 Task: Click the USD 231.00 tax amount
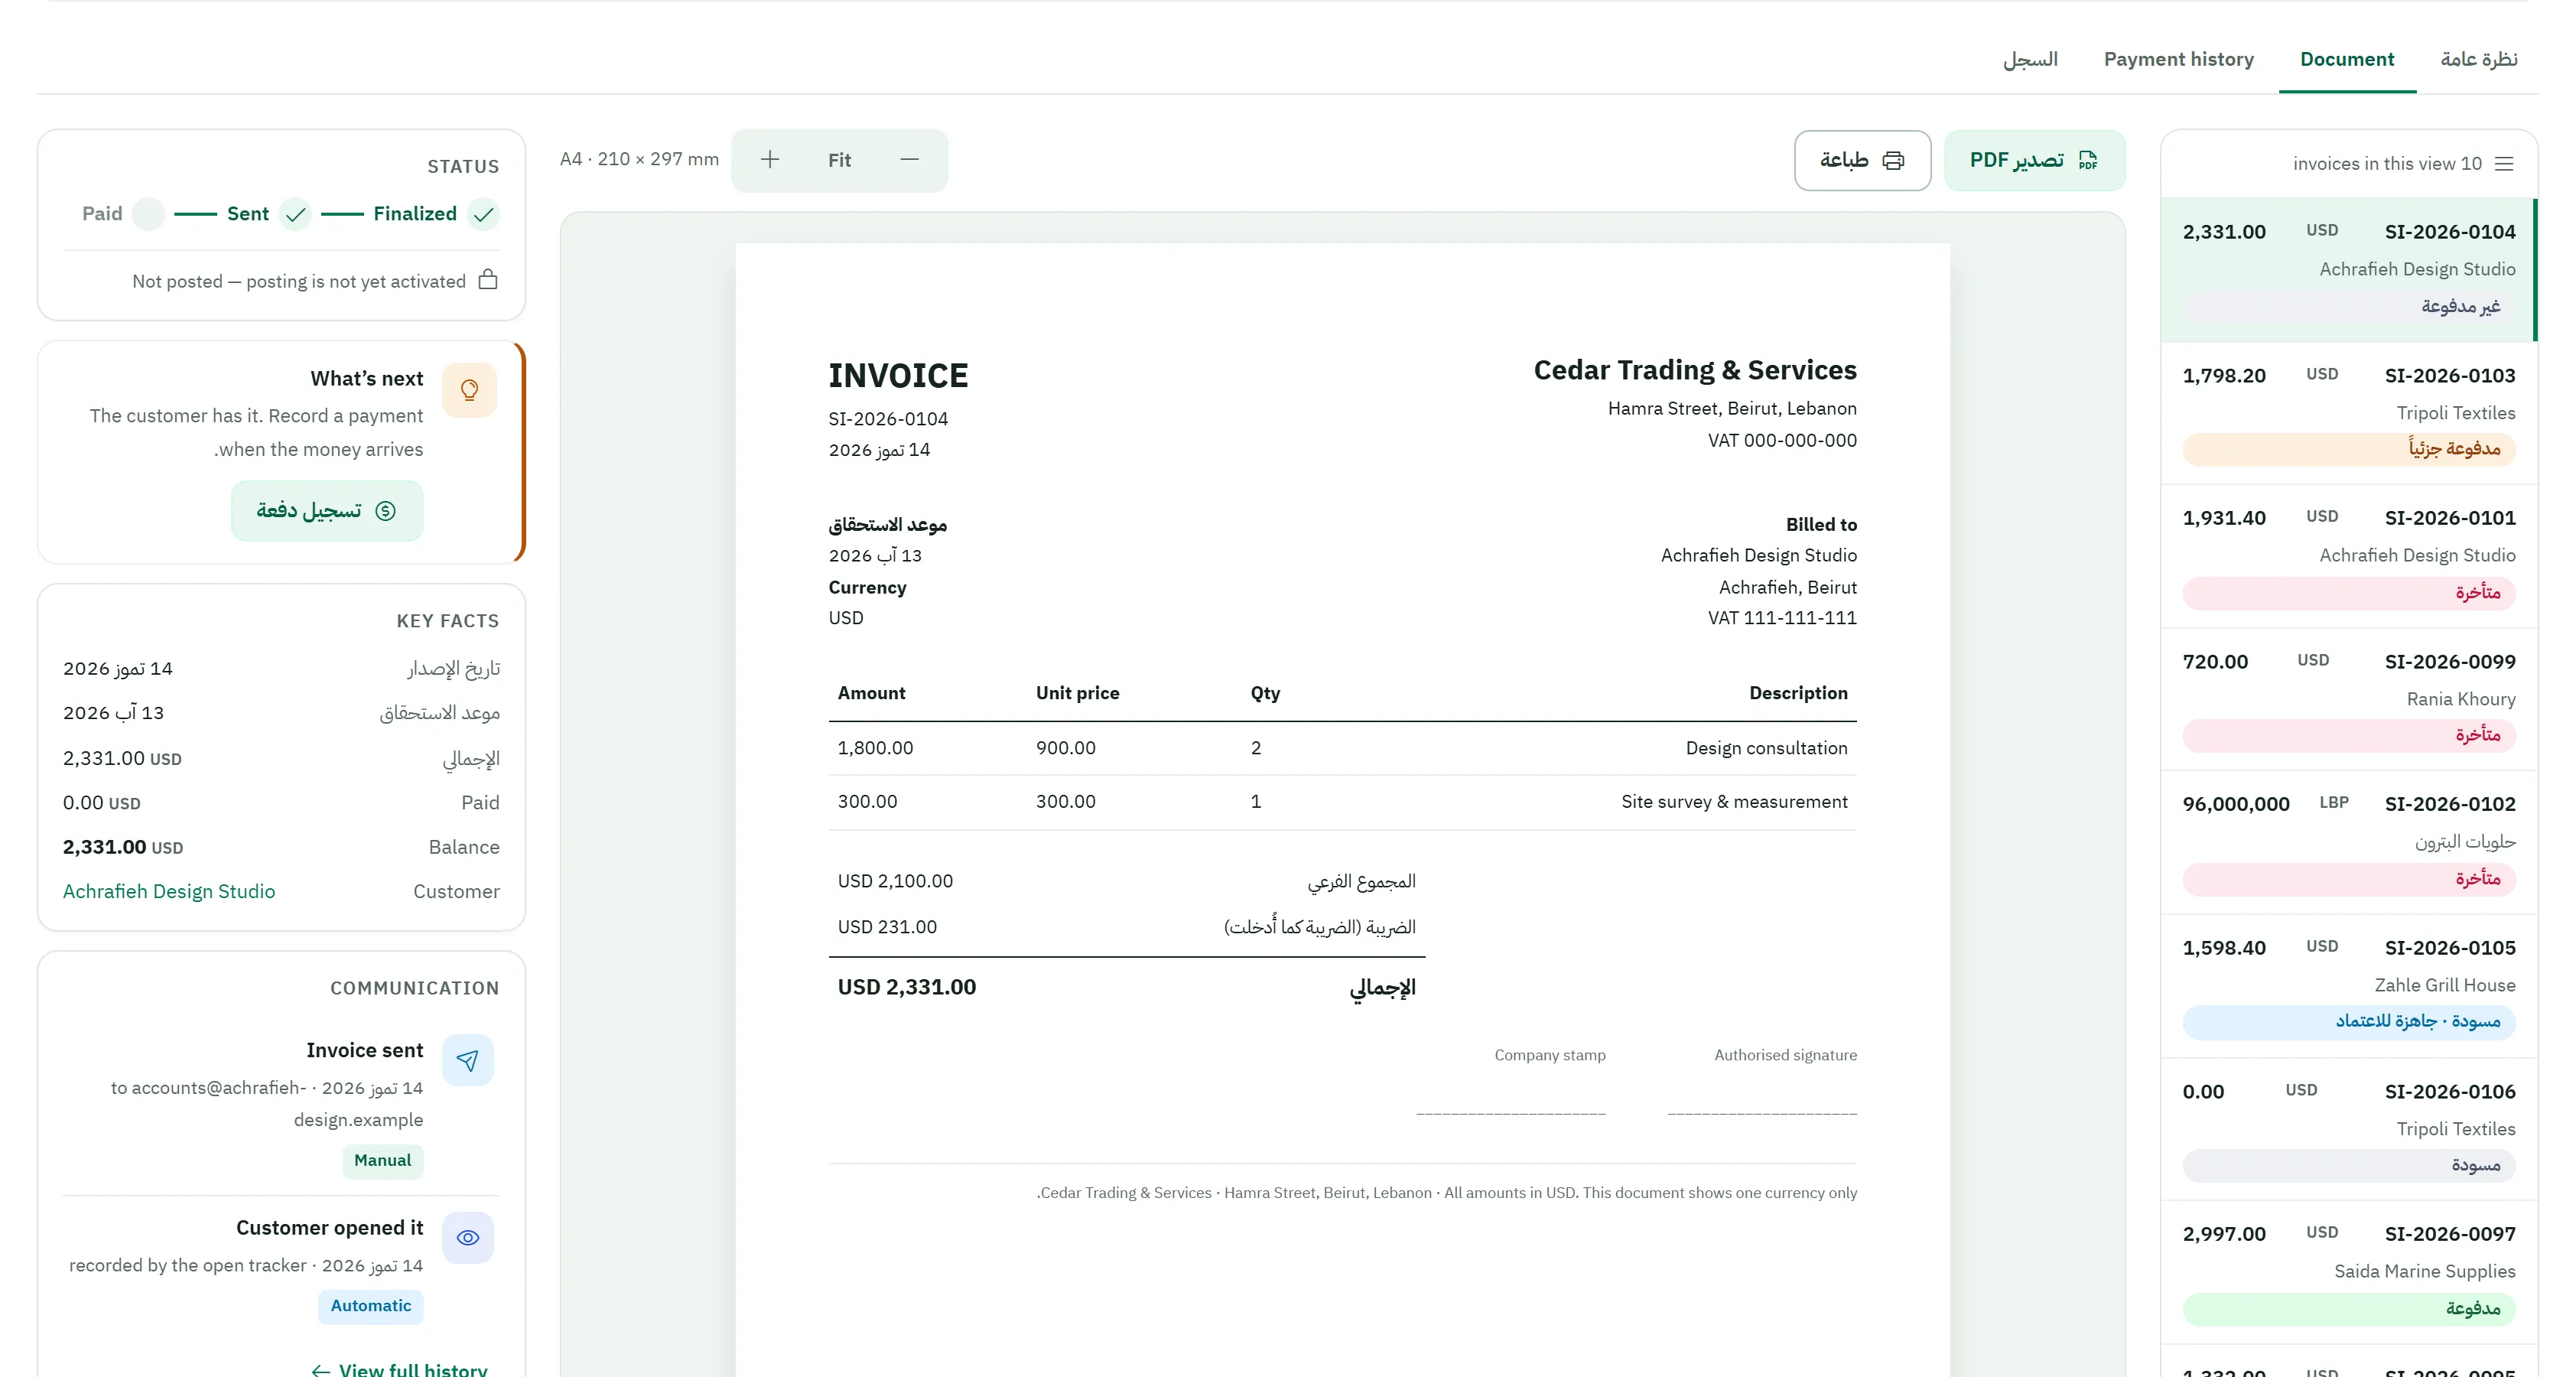click(887, 927)
